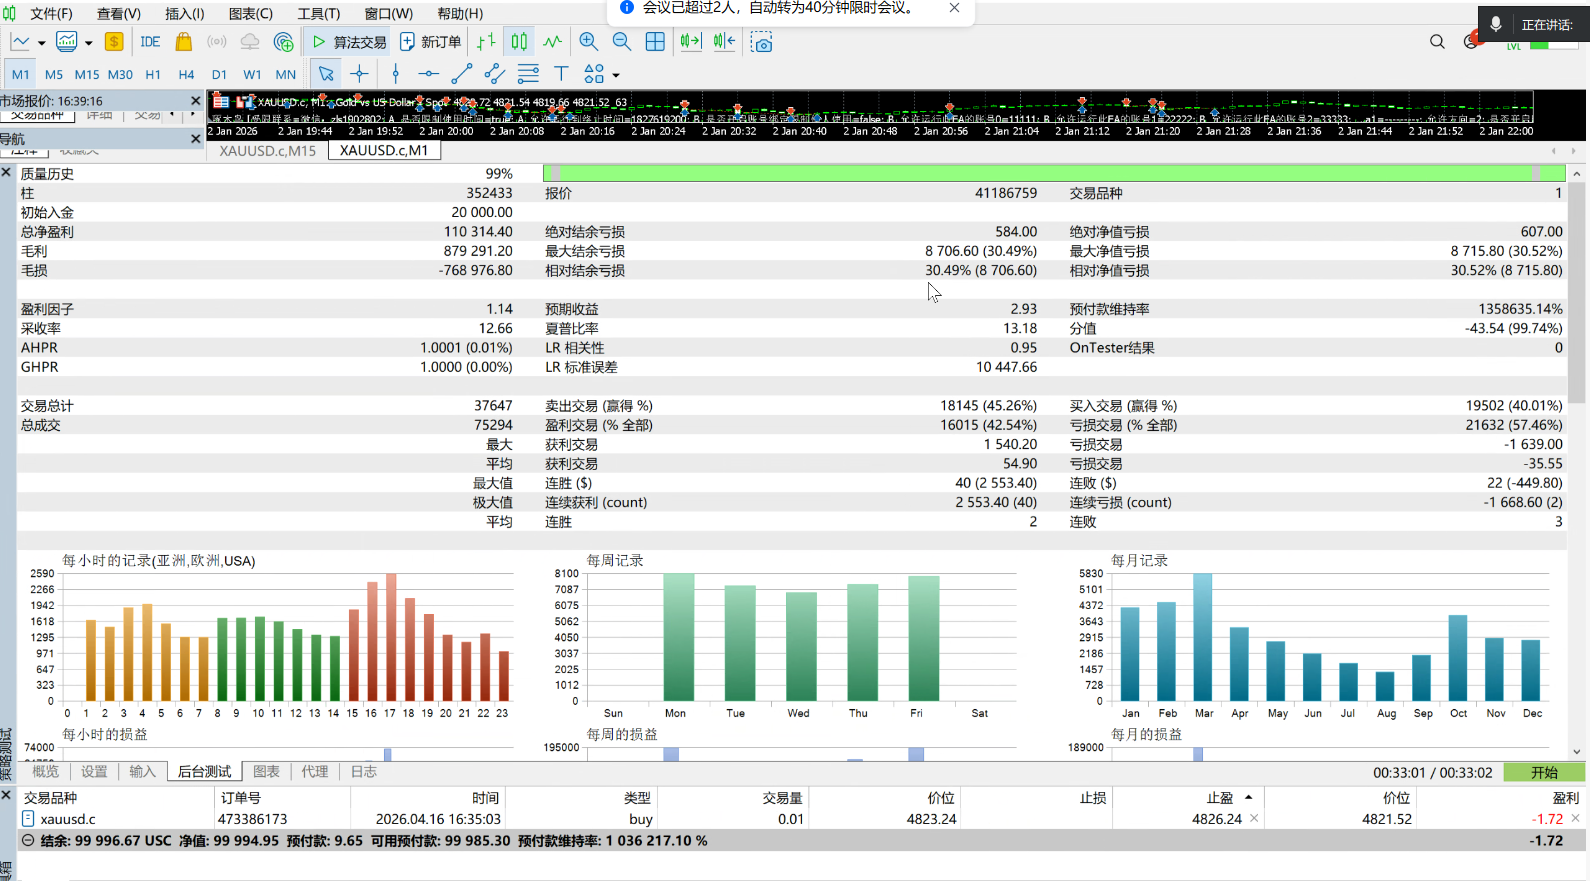Open the 工具(T) menu

tap(318, 13)
